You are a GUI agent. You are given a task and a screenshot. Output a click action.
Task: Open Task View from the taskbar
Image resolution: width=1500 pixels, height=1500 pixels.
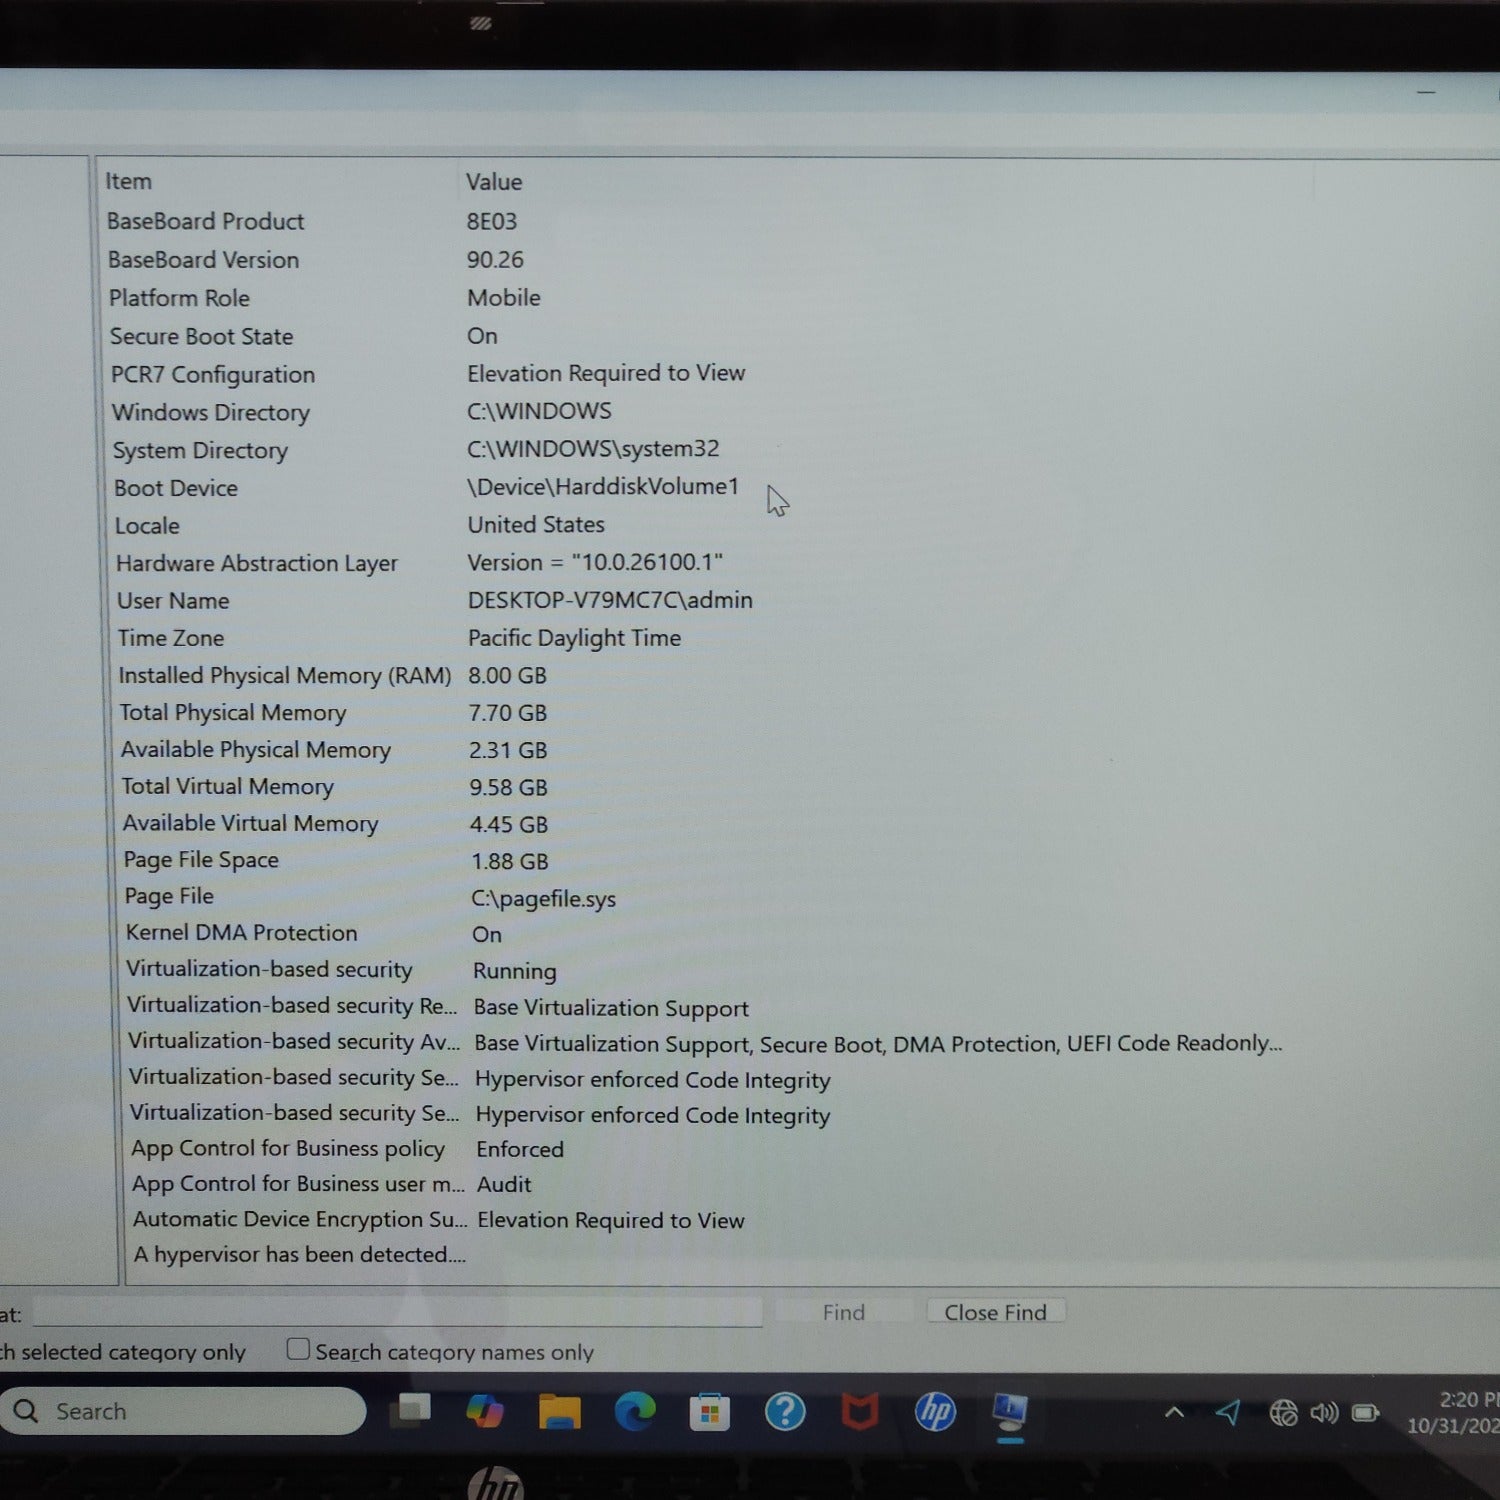tap(410, 1409)
